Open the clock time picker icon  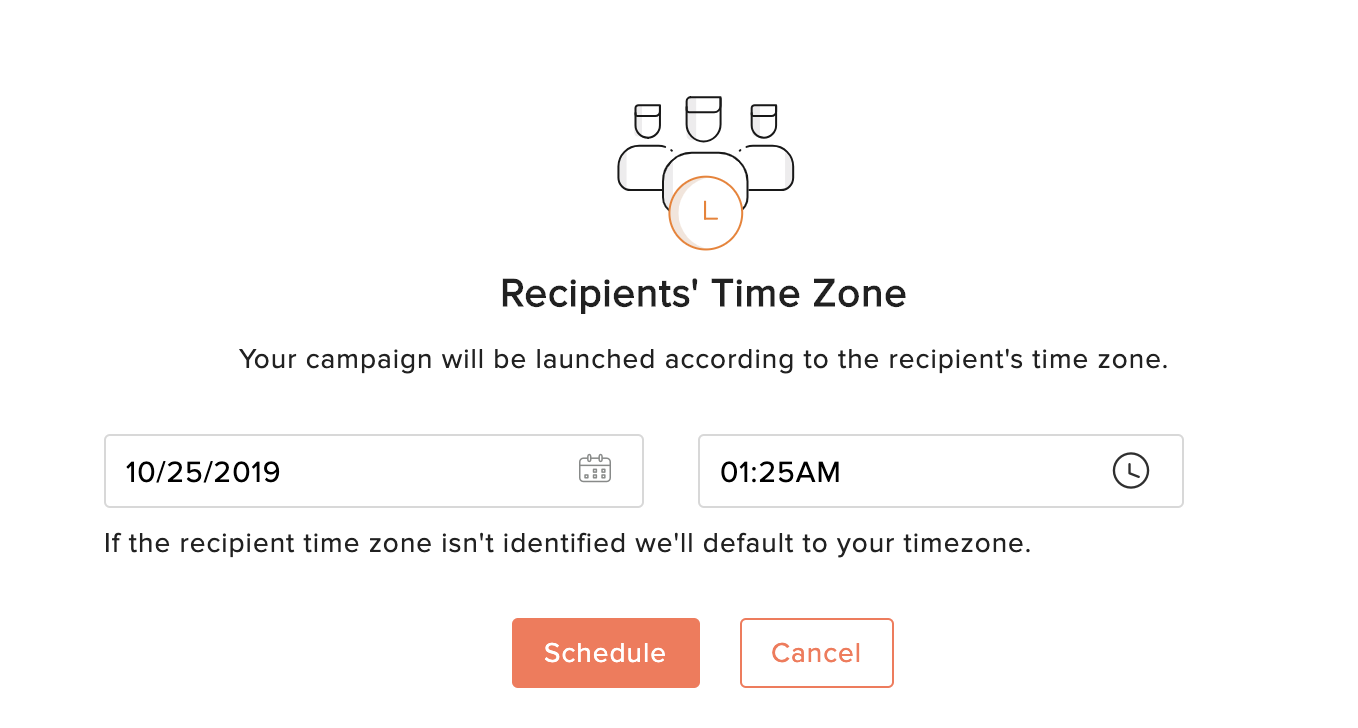pos(1131,470)
